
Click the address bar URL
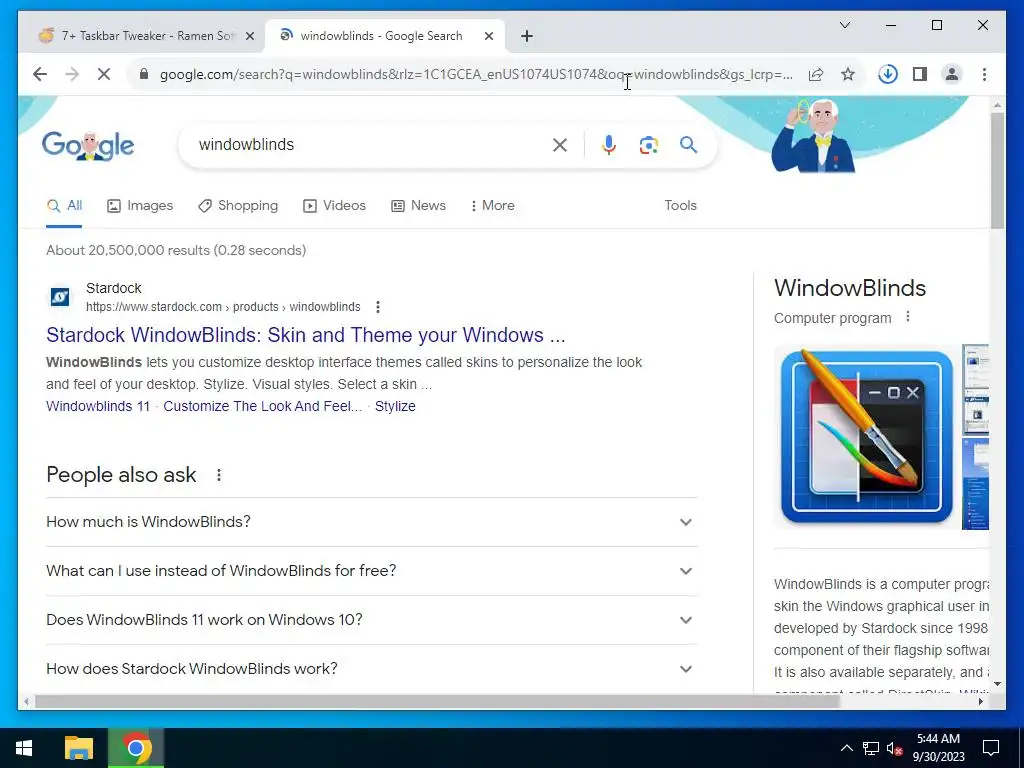click(476, 74)
